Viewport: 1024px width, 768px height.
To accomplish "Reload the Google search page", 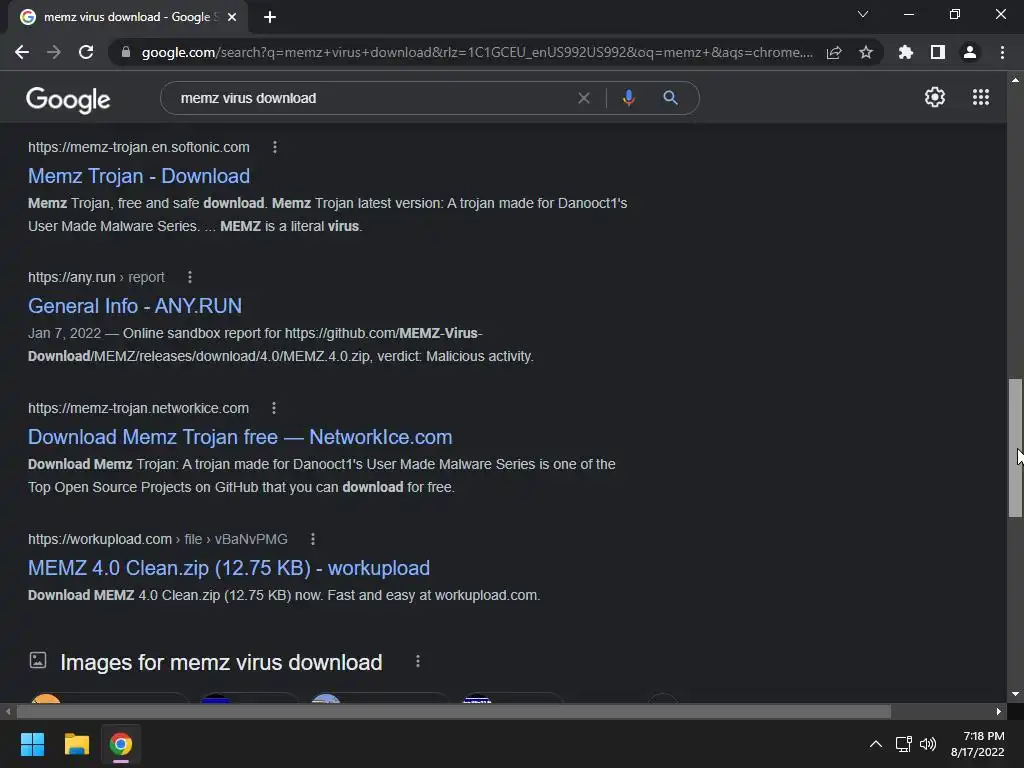I will (x=86, y=52).
